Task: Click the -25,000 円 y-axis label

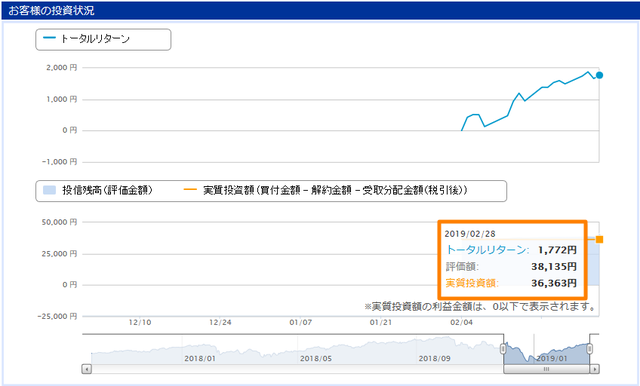Action: (x=57, y=316)
